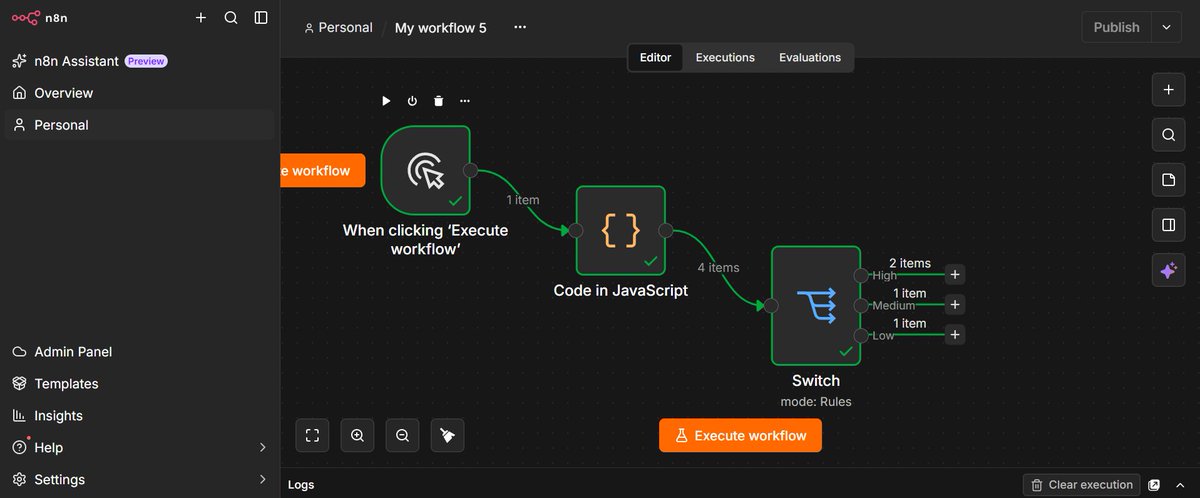
Task: Click the trash delete icon above trigger node
Action: click(x=438, y=101)
